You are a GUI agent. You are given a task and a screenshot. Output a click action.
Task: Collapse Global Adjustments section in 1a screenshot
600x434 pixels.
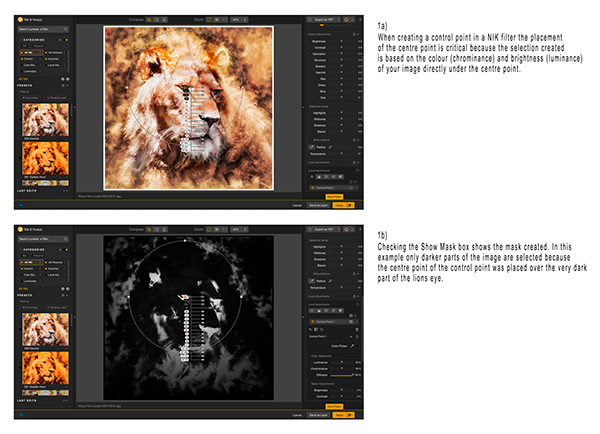click(x=358, y=34)
